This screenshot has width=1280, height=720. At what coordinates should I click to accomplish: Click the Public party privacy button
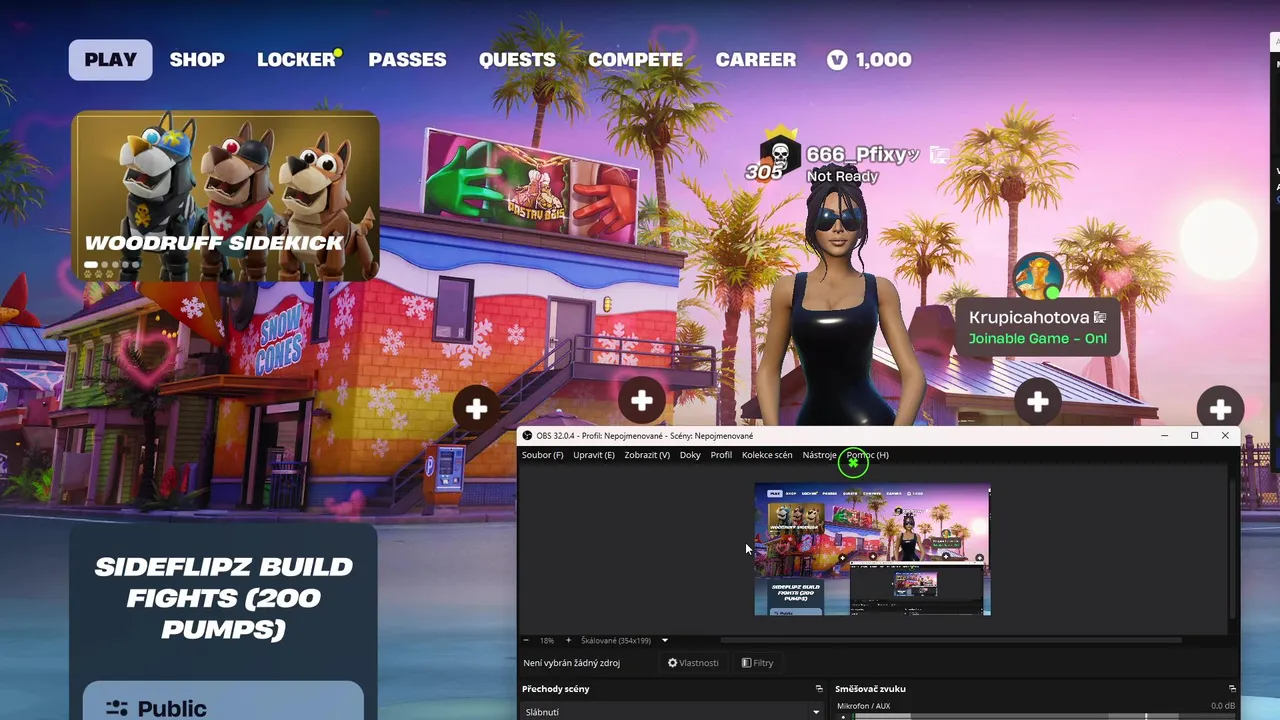(x=223, y=701)
